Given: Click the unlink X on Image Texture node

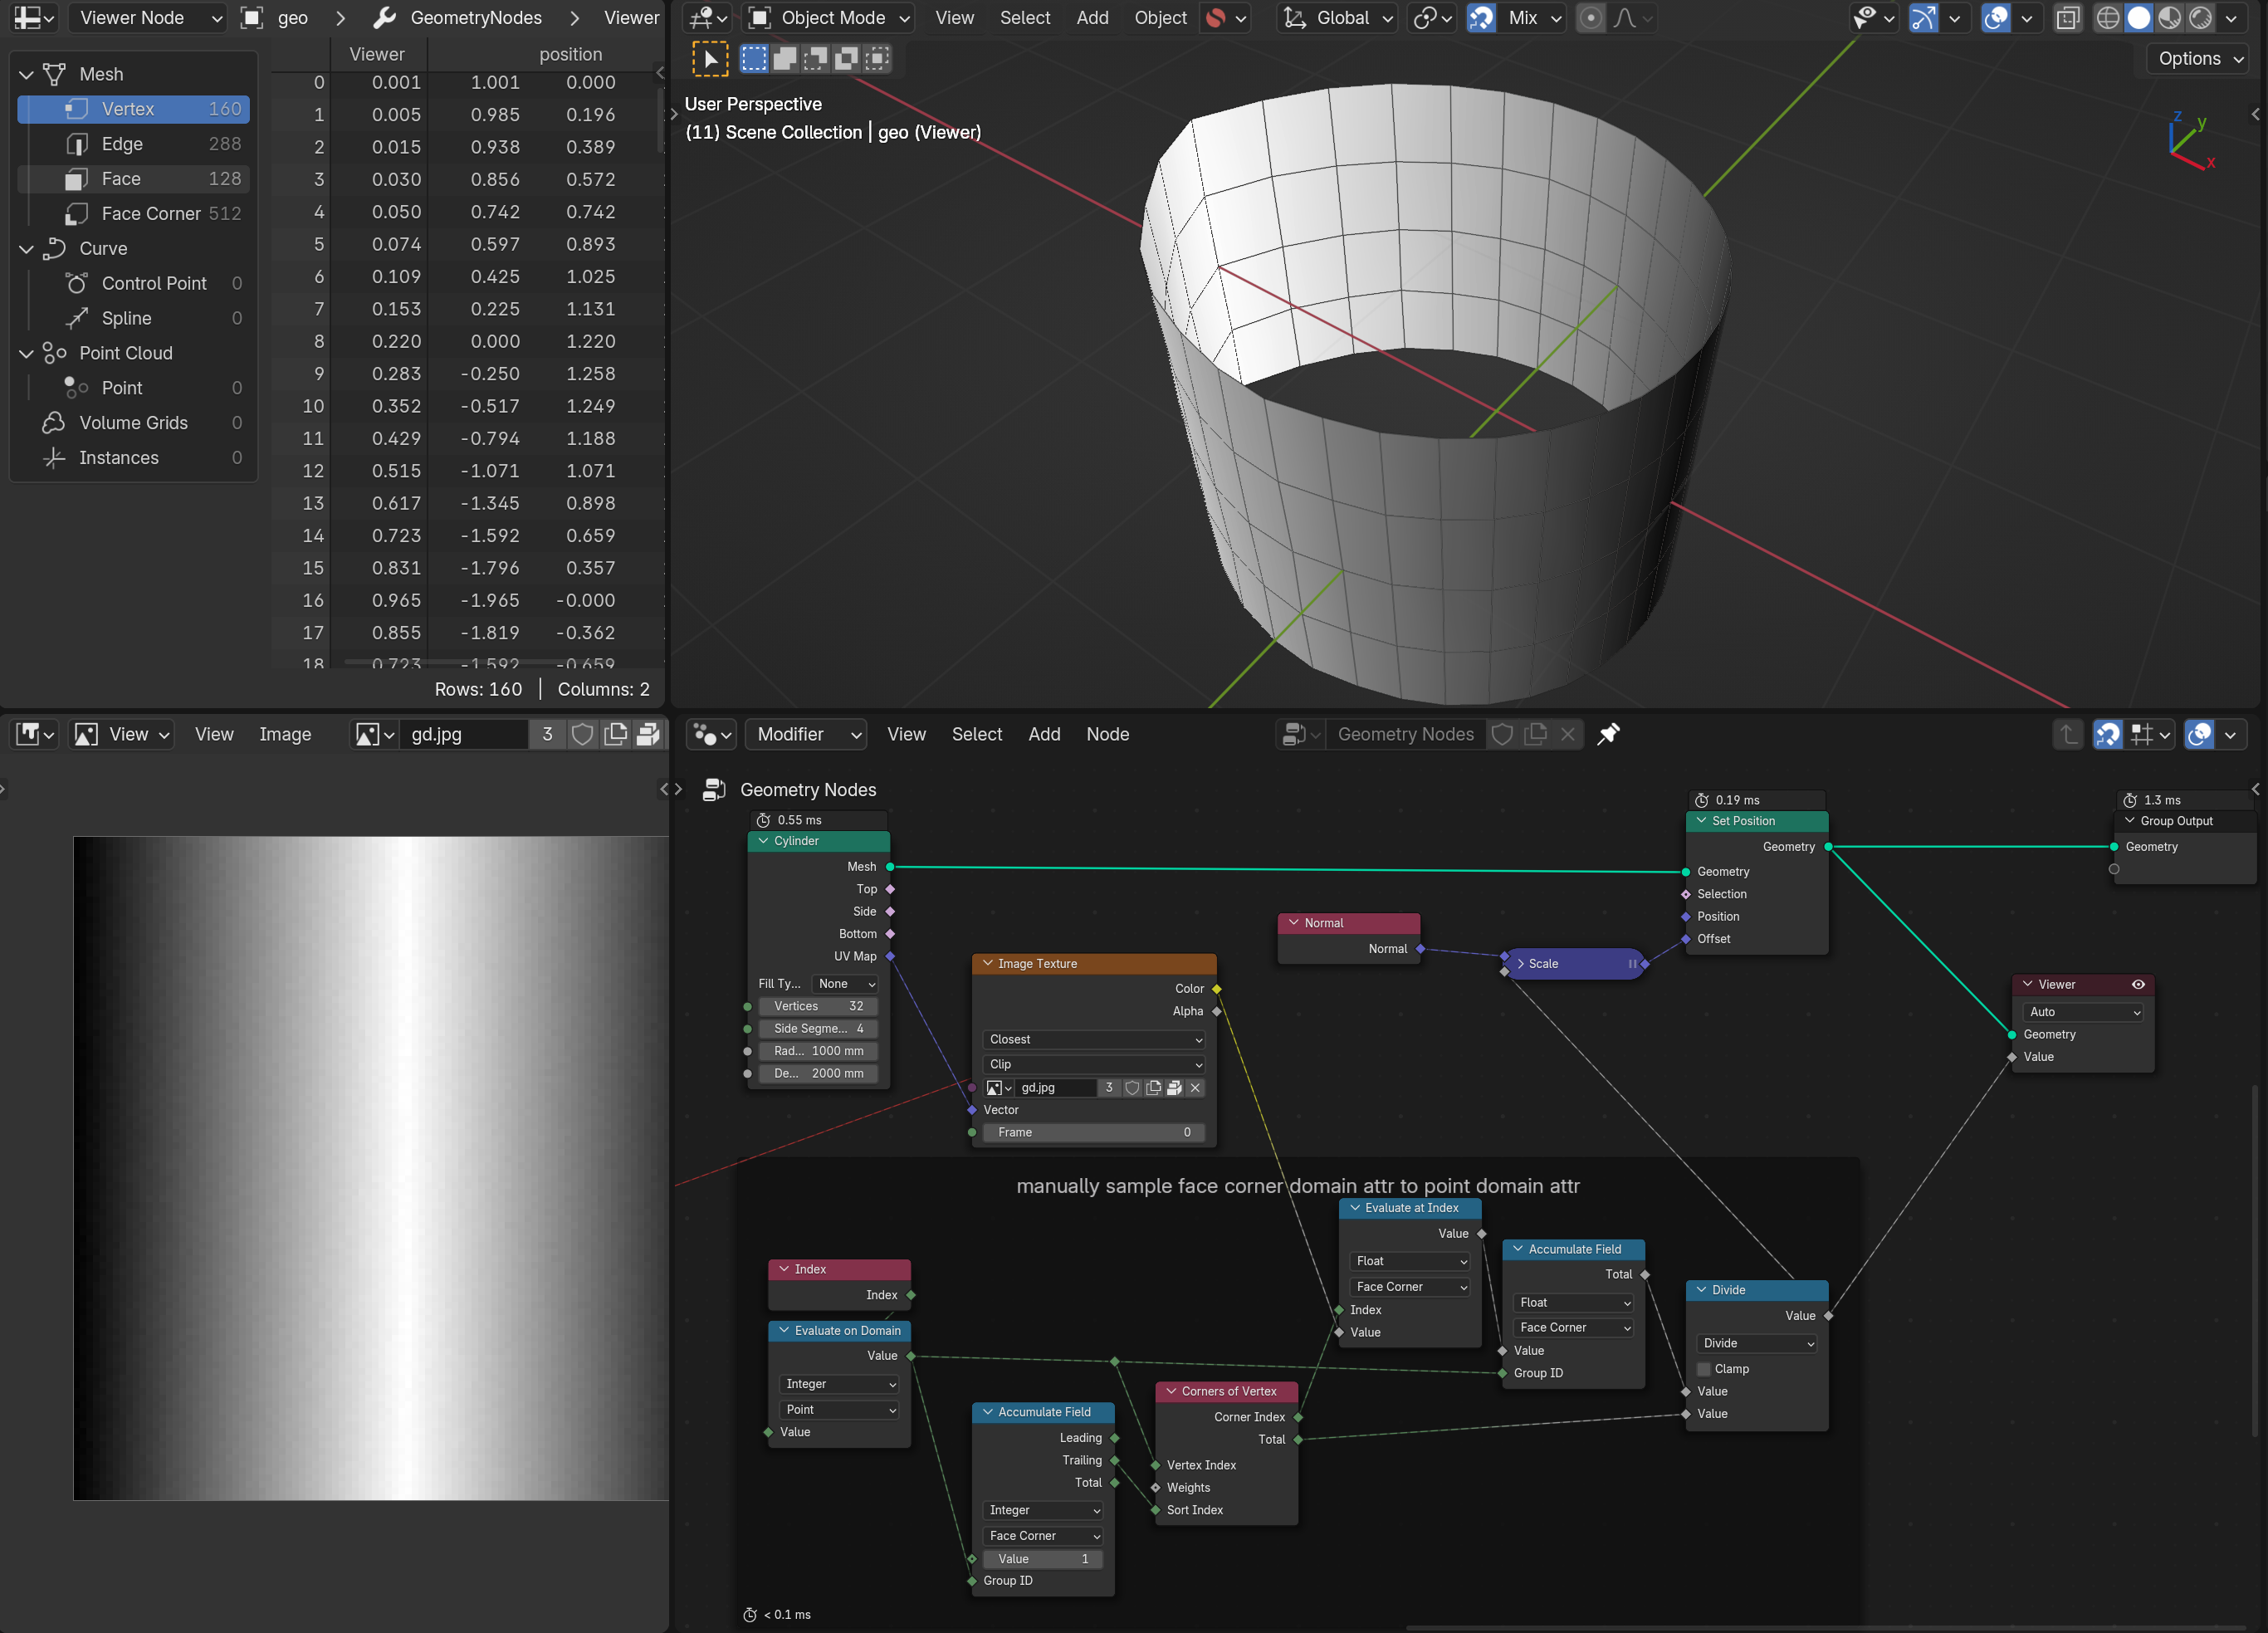Looking at the screenshot, I should point(1195,1087).
